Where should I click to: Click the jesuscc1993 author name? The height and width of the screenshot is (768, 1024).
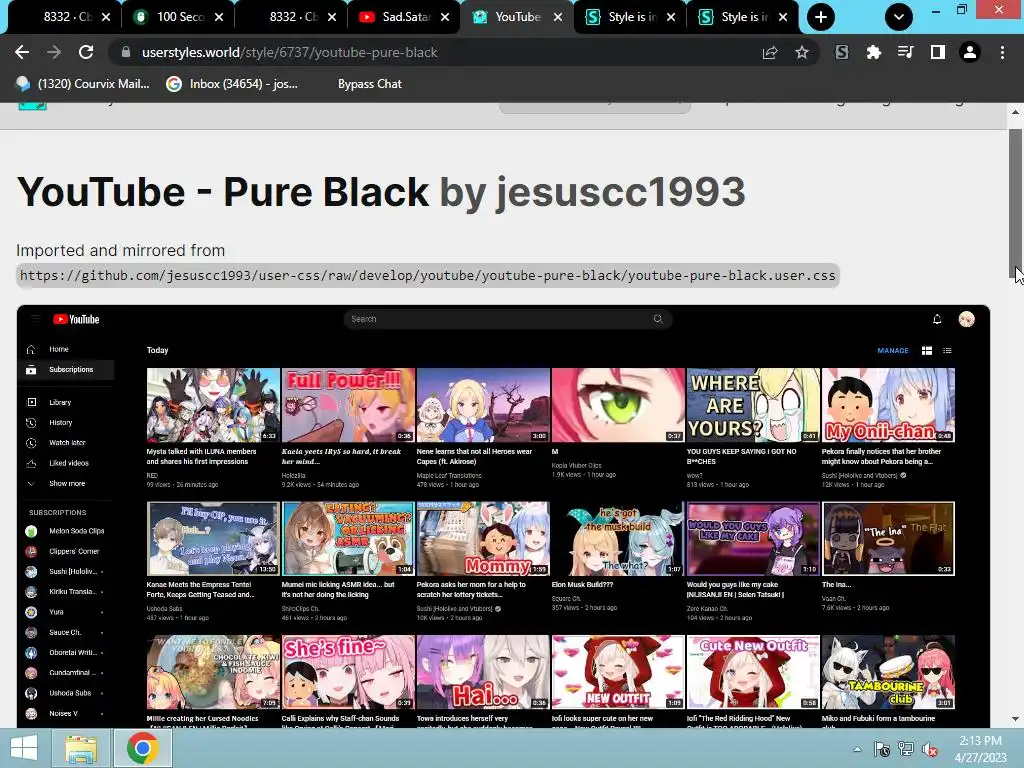pos(620,192)
